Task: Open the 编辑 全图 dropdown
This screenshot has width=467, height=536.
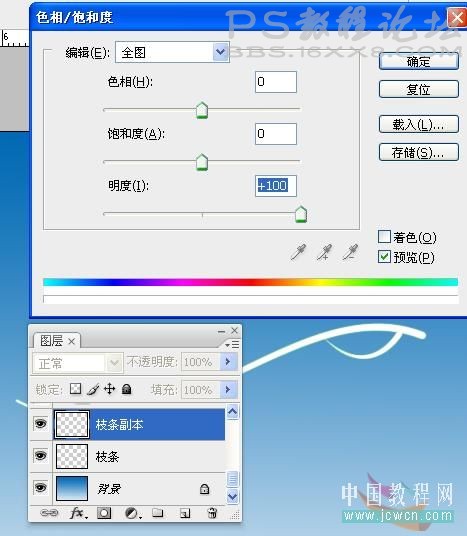Action: [x=172, y=52]
